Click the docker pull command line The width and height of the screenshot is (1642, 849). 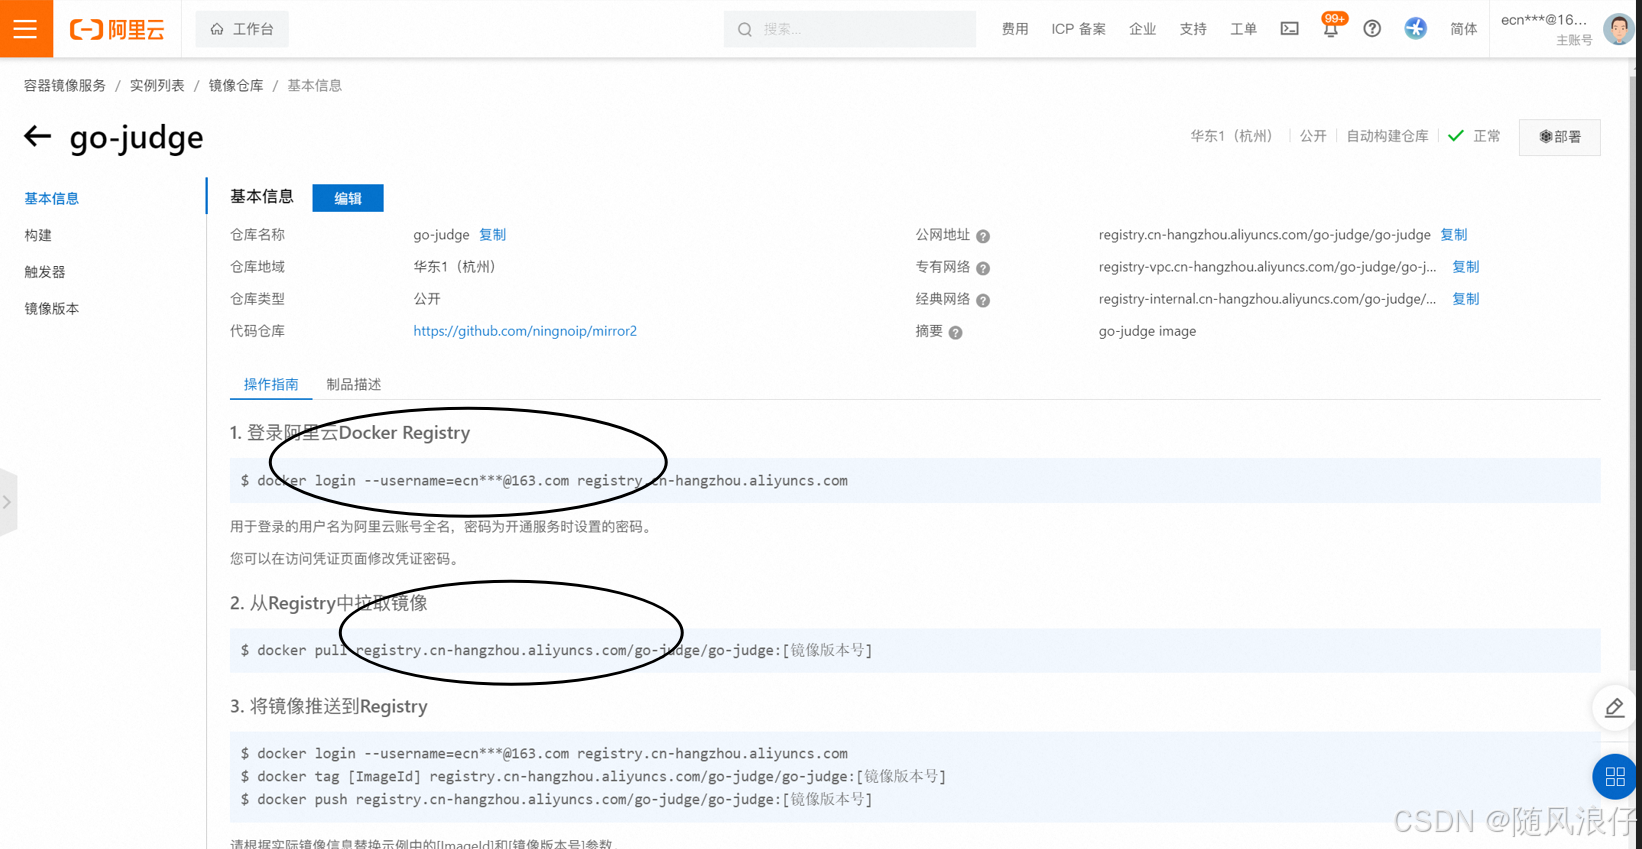click(557, 650)
